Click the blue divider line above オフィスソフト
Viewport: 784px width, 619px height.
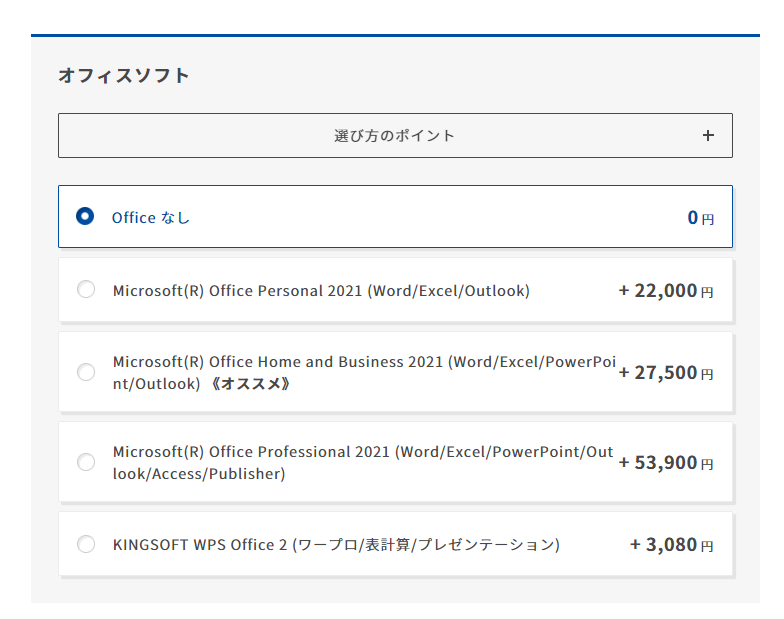[x=395, y=36]
